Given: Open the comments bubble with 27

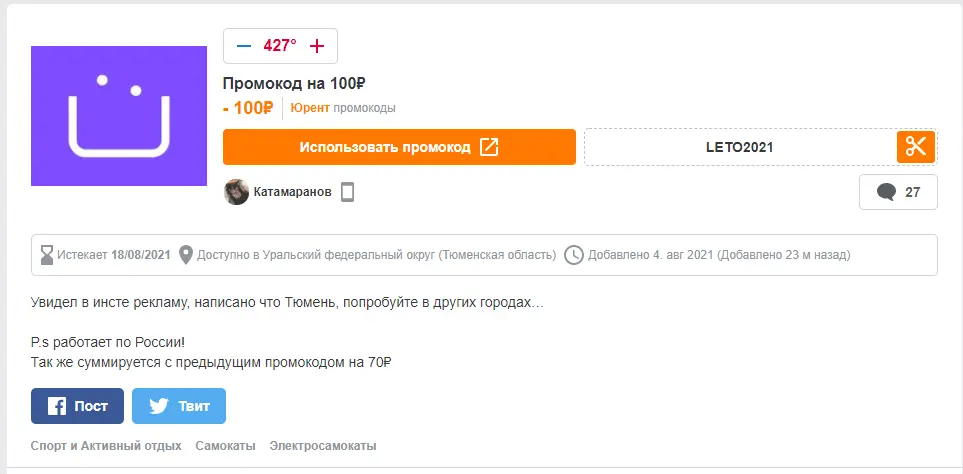Looking at the screenshot, I should pos(898,192).
